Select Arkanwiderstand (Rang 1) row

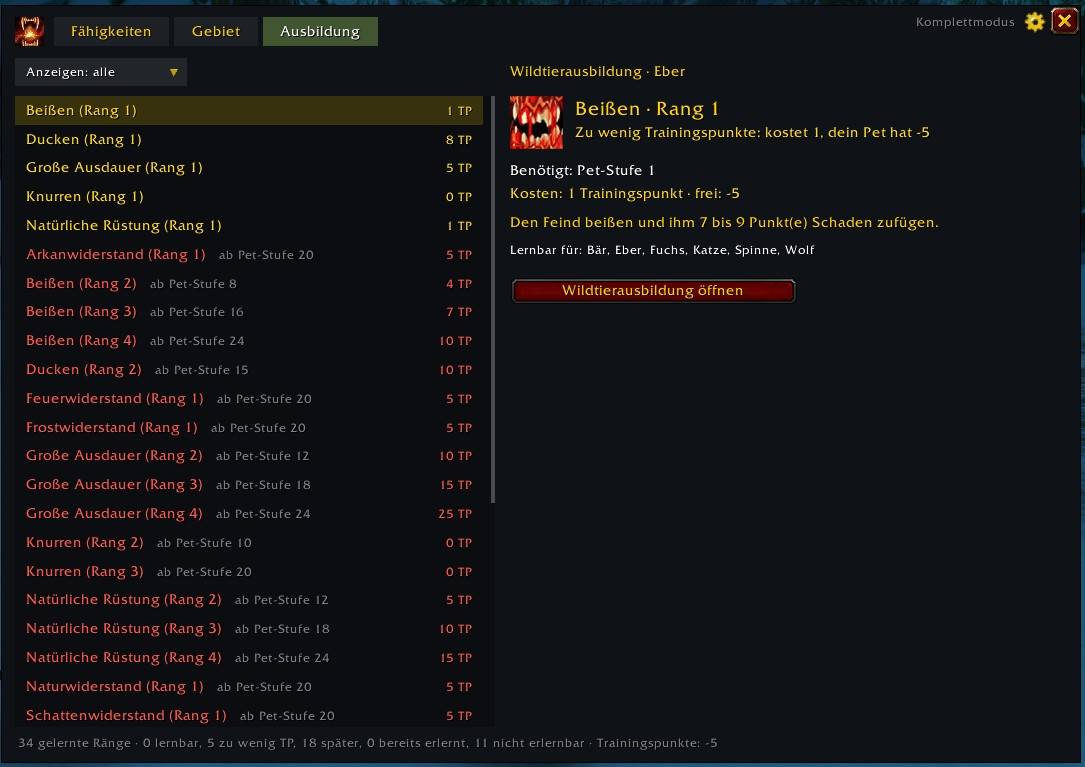tap(249, 255)
